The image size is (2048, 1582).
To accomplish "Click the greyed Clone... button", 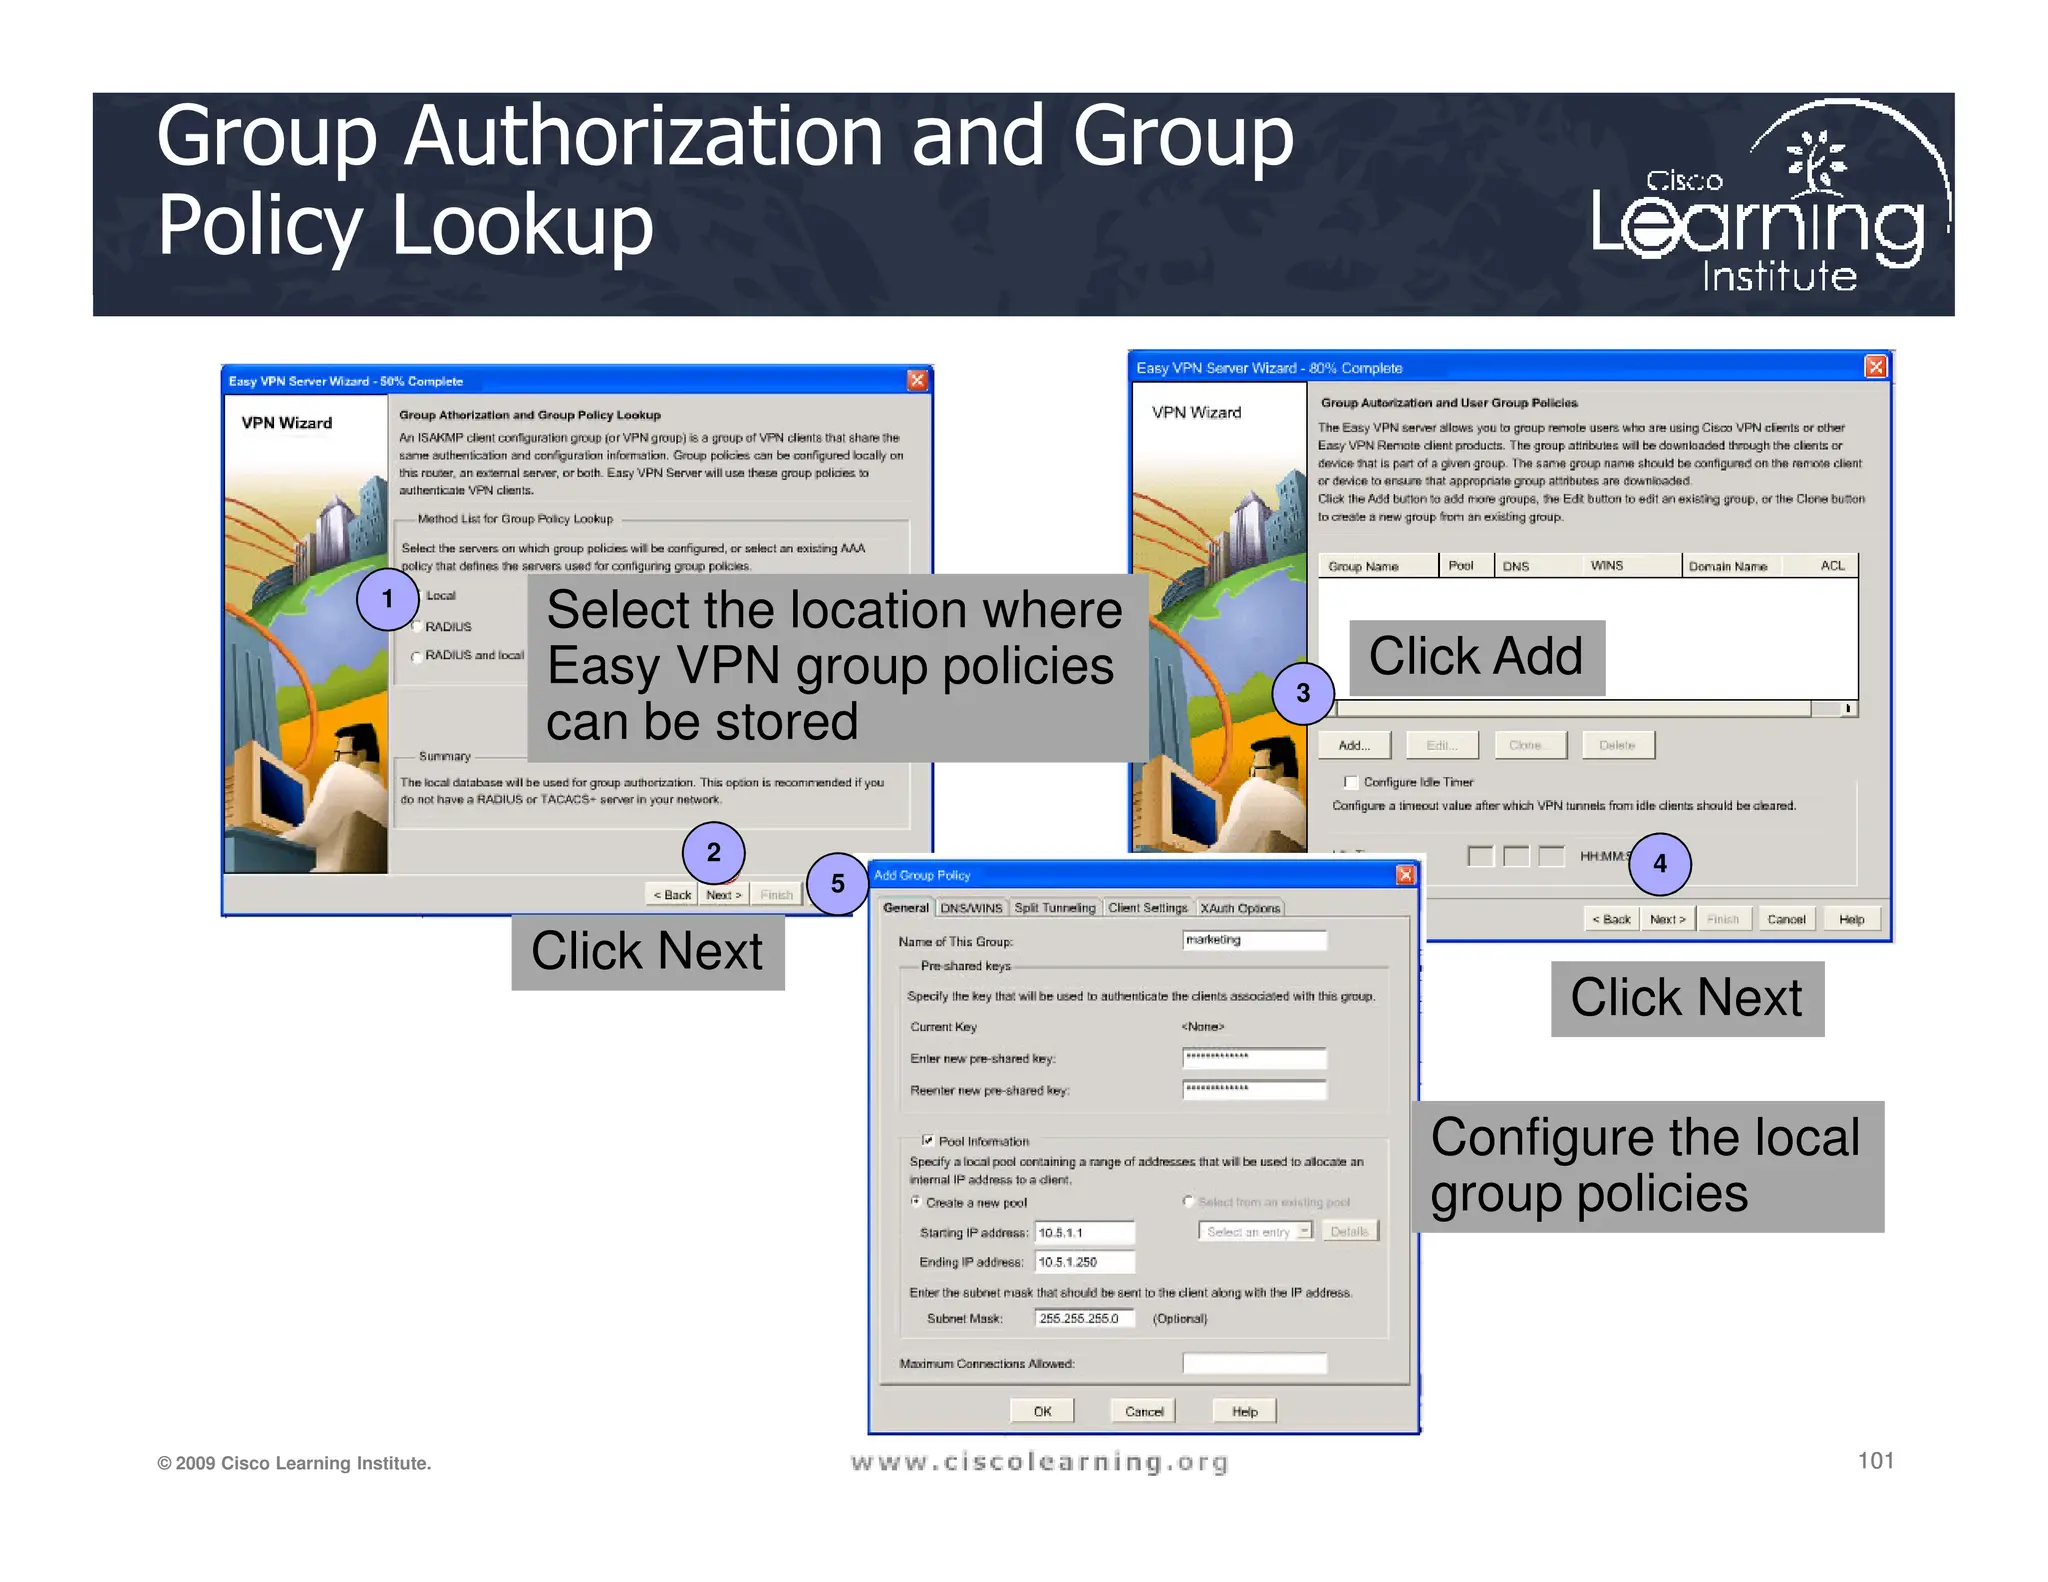I will click(x=1530, y=745).
